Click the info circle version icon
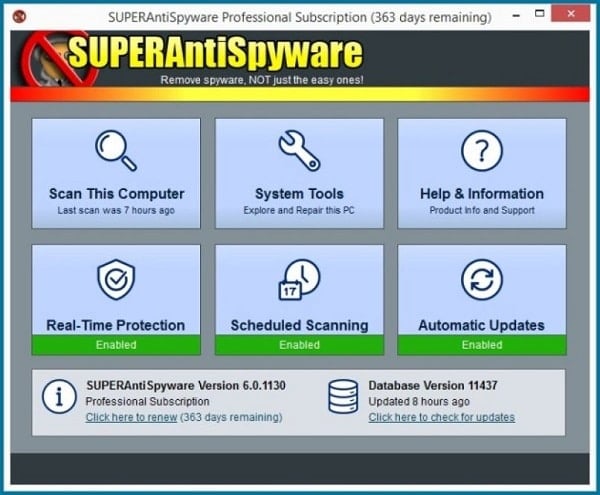600x495 pixels. (59, 397)
